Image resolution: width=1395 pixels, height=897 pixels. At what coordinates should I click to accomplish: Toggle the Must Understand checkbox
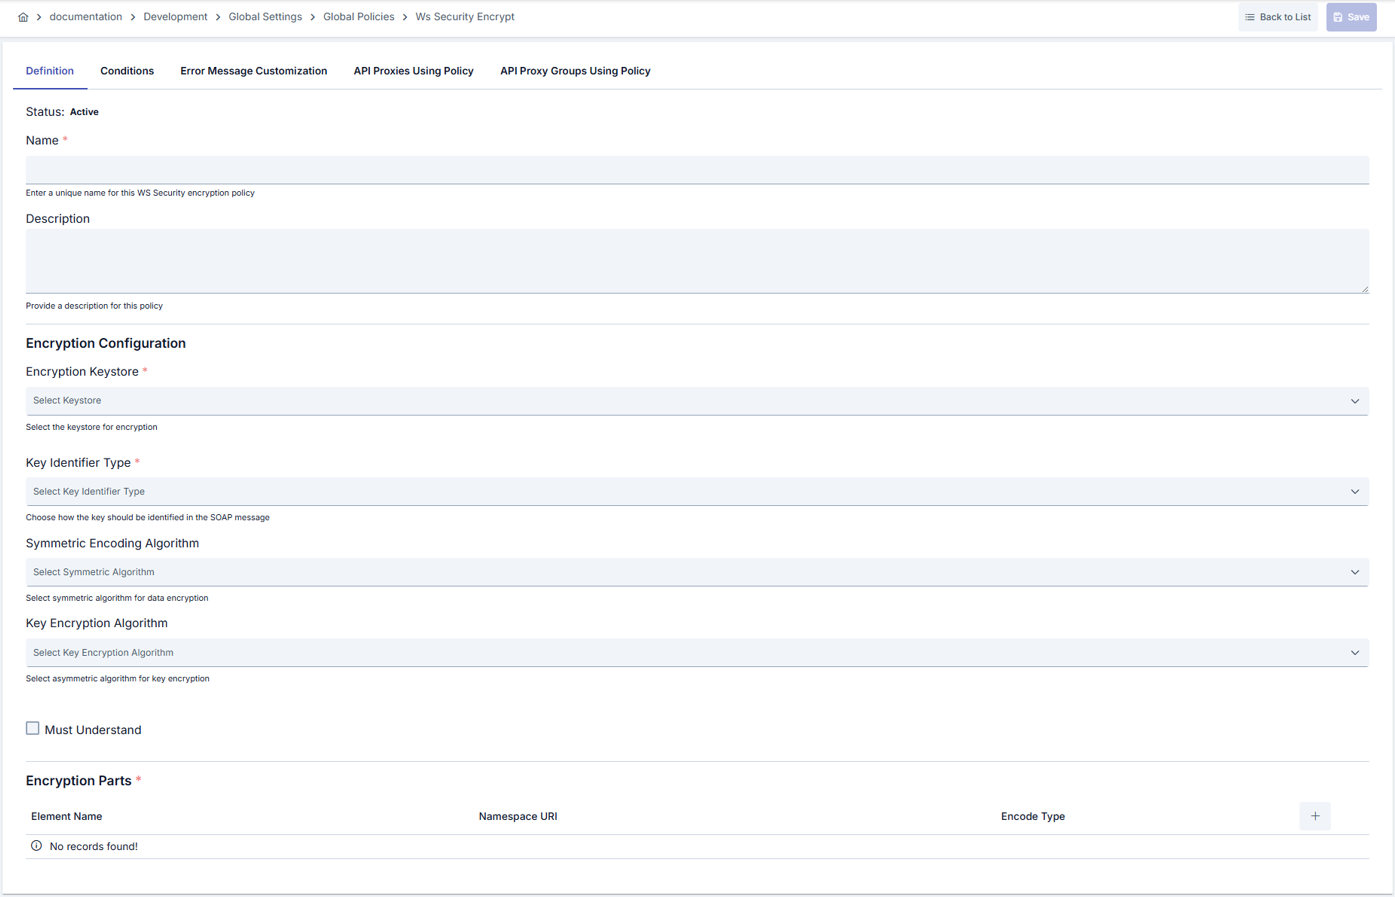click(33, 728)
